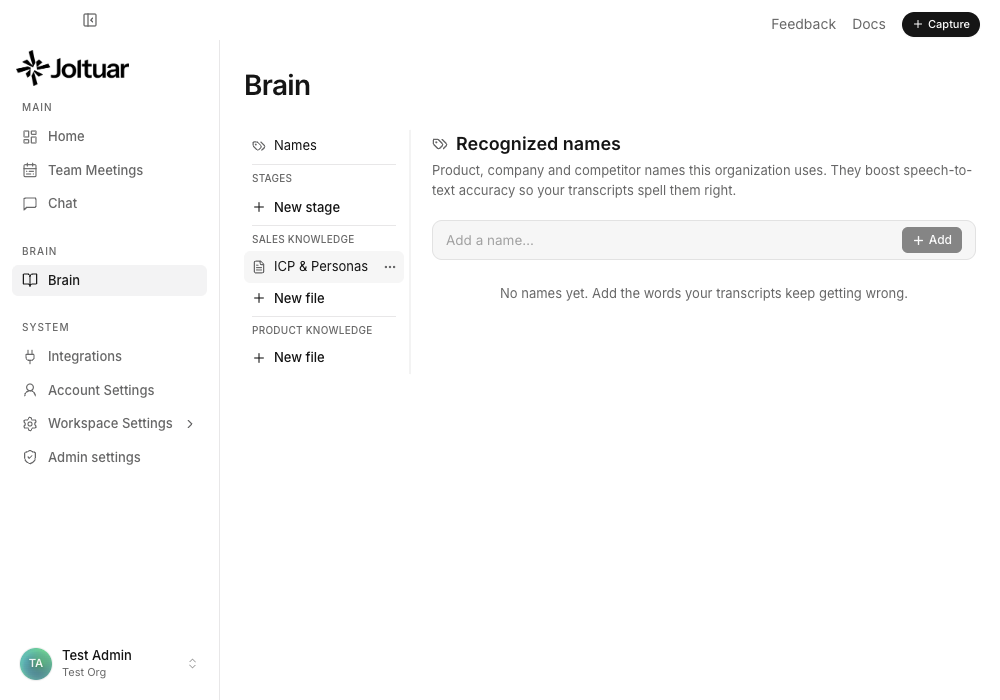Expand the Workspace Settings chevron
Viewport: 1000px width, 700px height.
click(189, 424)
